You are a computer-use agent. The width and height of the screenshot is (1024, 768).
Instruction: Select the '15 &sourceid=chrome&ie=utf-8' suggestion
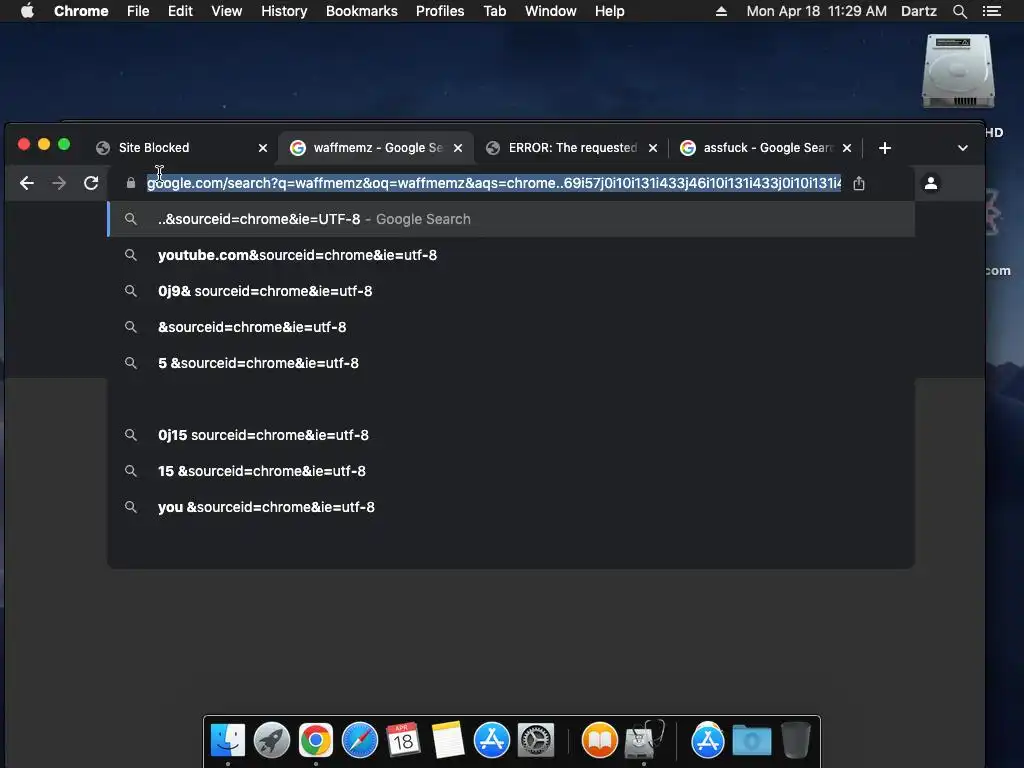tap(511, 471)
